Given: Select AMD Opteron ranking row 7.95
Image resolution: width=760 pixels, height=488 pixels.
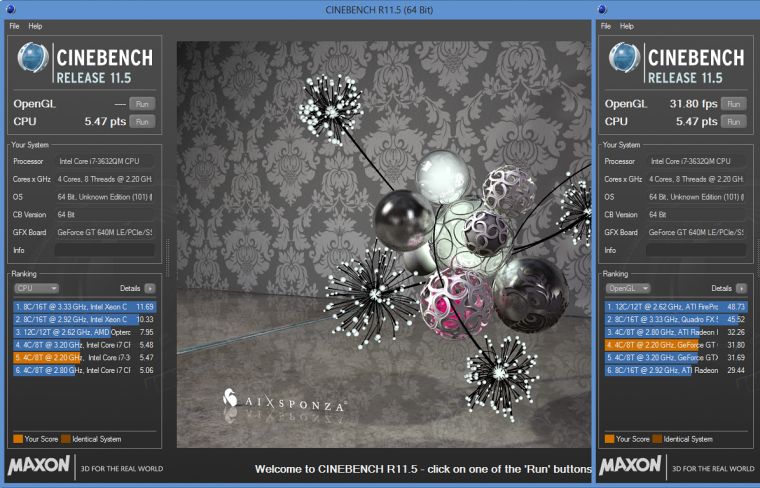Looking at the screenshot, I should click(85, 332).
